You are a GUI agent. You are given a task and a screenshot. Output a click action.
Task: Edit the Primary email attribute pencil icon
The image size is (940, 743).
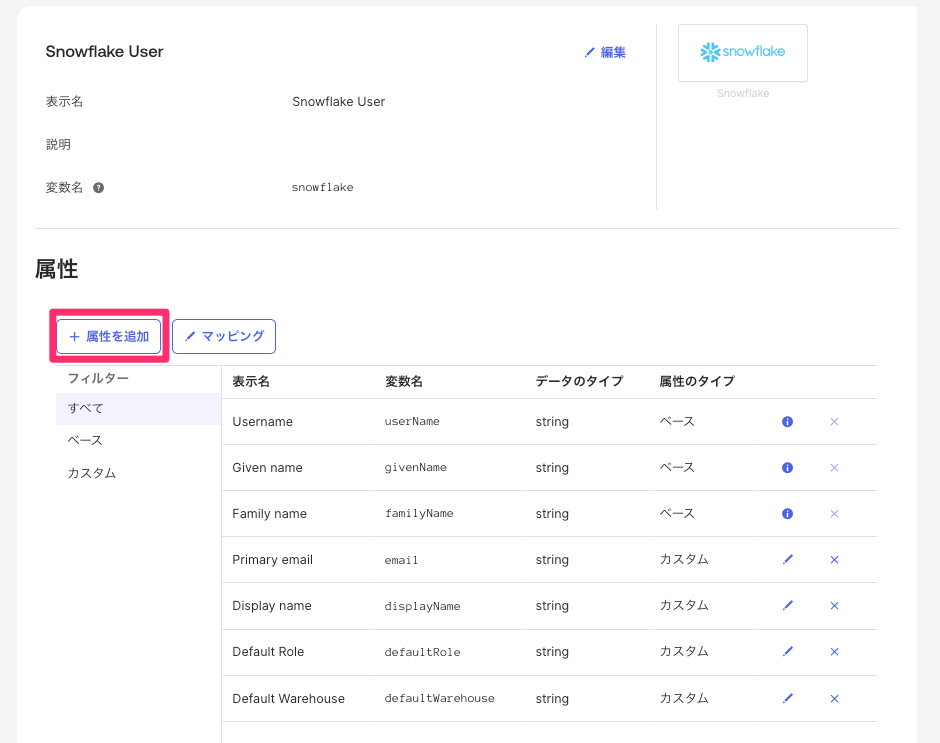787,560
